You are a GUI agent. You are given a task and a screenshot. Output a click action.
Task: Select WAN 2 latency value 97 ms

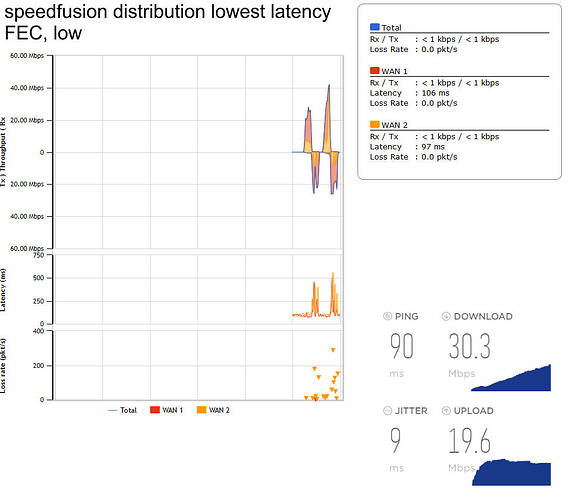click(433, 147)
